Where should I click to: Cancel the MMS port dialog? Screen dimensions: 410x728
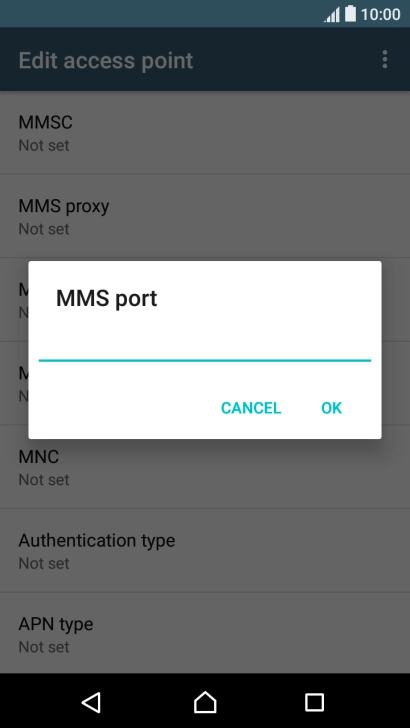click(251, 408)
